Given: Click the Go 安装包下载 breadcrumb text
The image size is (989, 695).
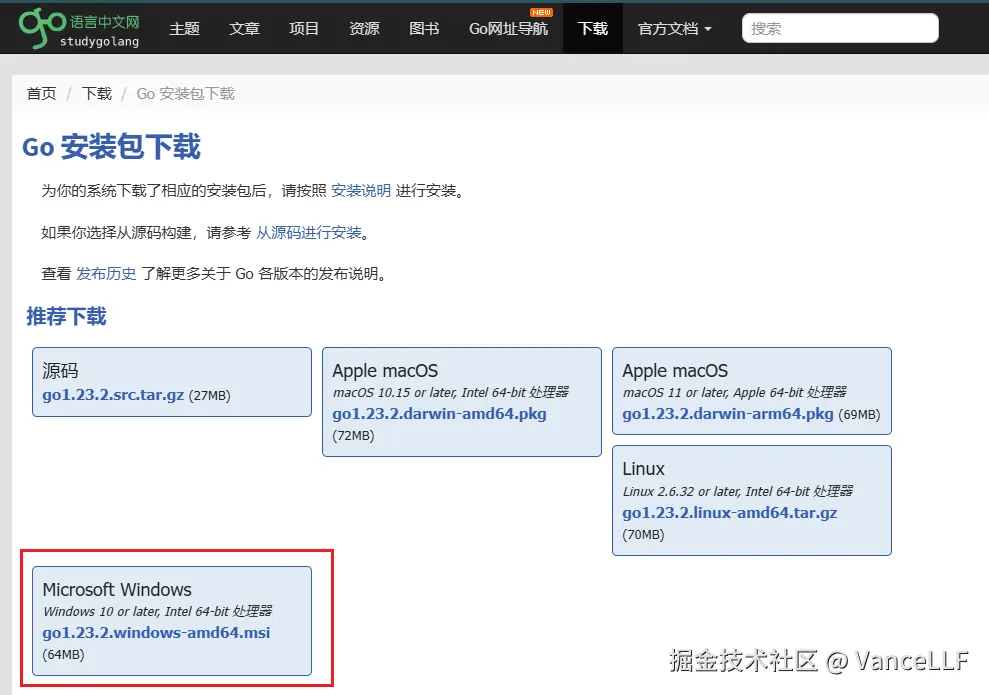Looking at the screenshot, I should click(185, 94).
